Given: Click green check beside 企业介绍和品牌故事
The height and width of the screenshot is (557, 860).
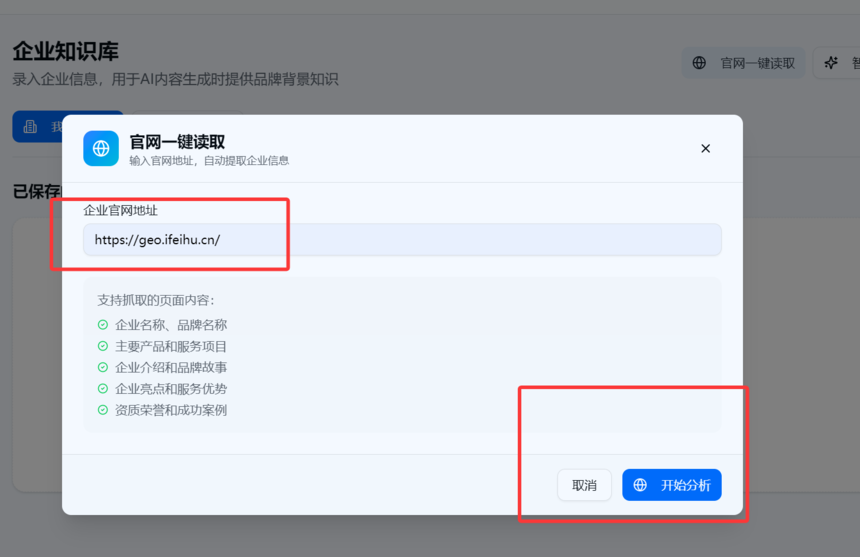Looking at the screenshot, I should (x=103, y=367).
